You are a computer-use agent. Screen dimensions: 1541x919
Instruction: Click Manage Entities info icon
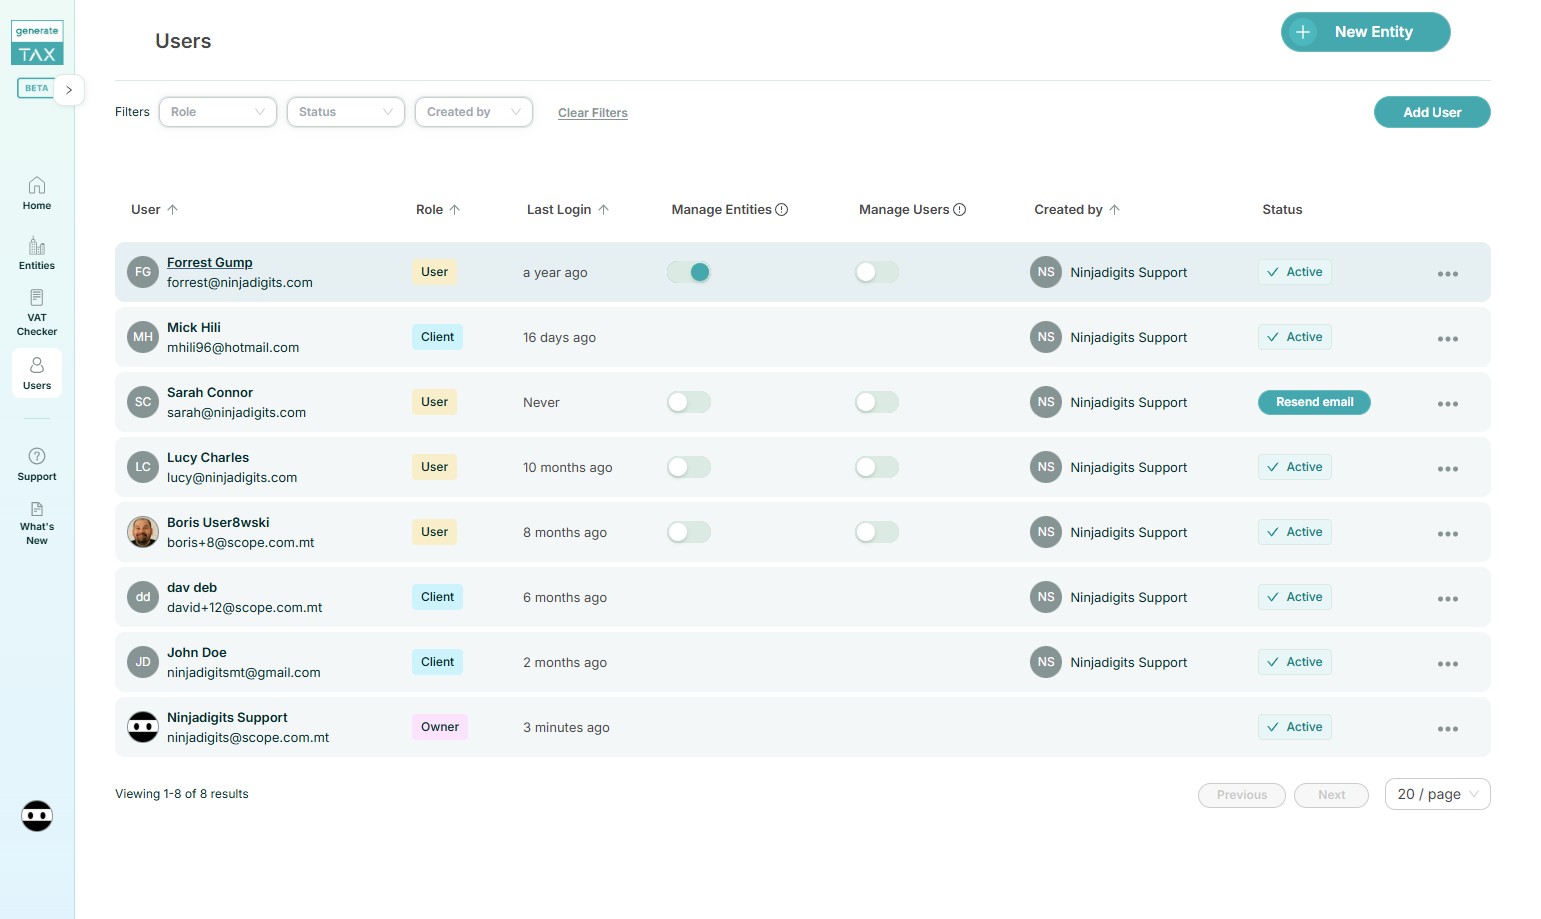pyautogui.click(x=782, y=210)
